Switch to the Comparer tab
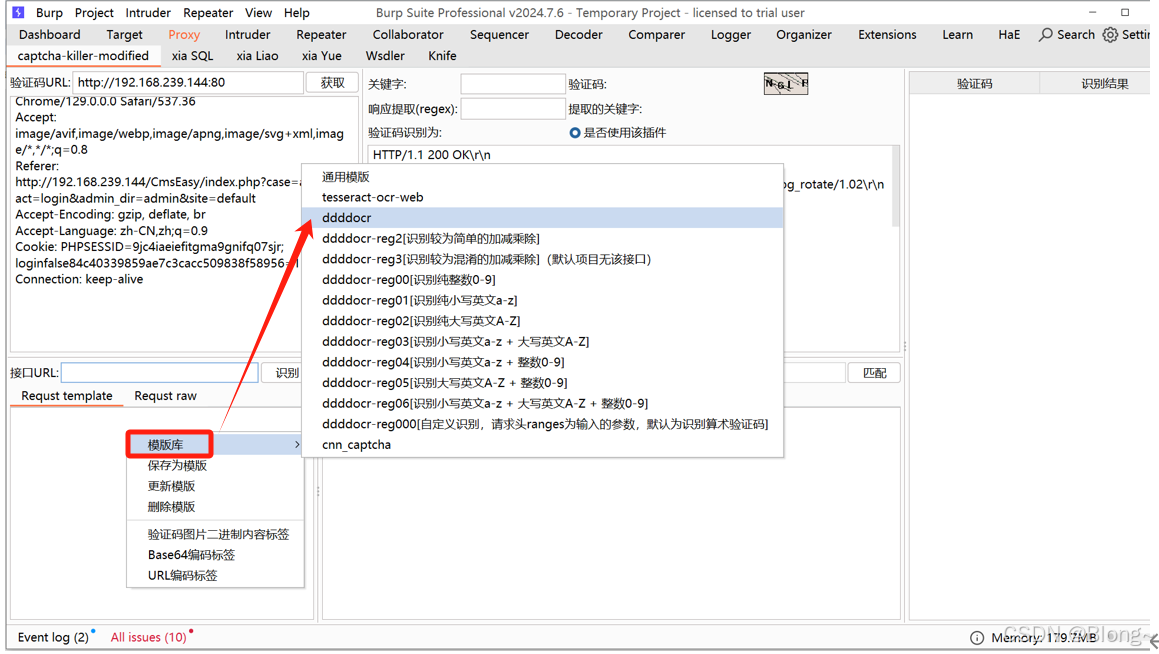 coord(656,35)
